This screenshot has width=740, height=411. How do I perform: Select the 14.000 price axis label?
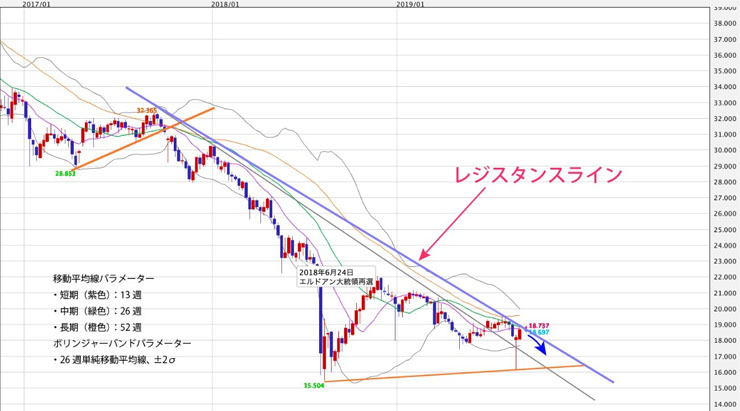click(726, 404)
